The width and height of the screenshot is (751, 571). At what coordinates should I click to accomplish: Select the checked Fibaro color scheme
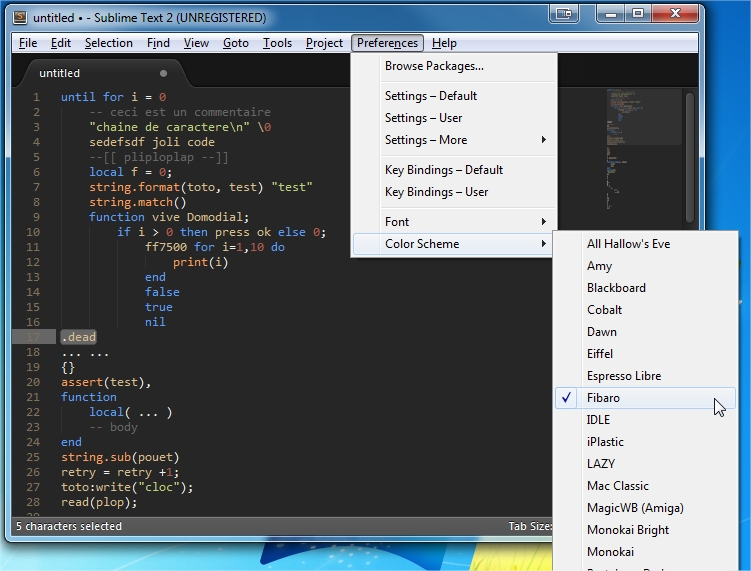[x=645, y=398]
